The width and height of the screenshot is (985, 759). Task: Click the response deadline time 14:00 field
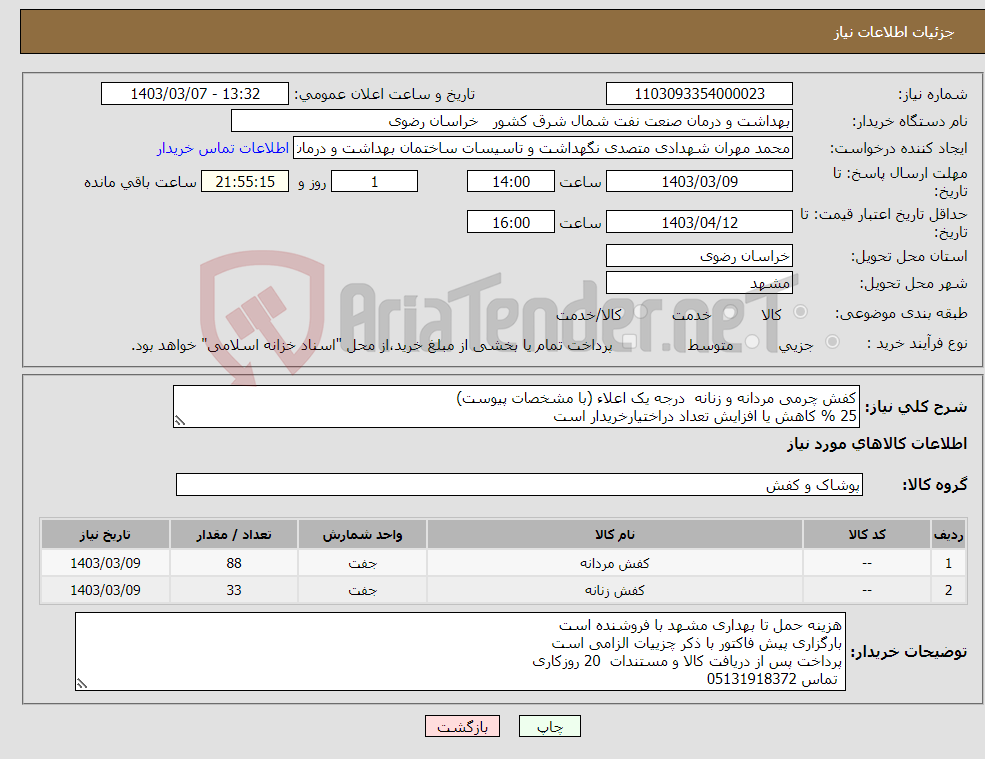tap(511, 182)
